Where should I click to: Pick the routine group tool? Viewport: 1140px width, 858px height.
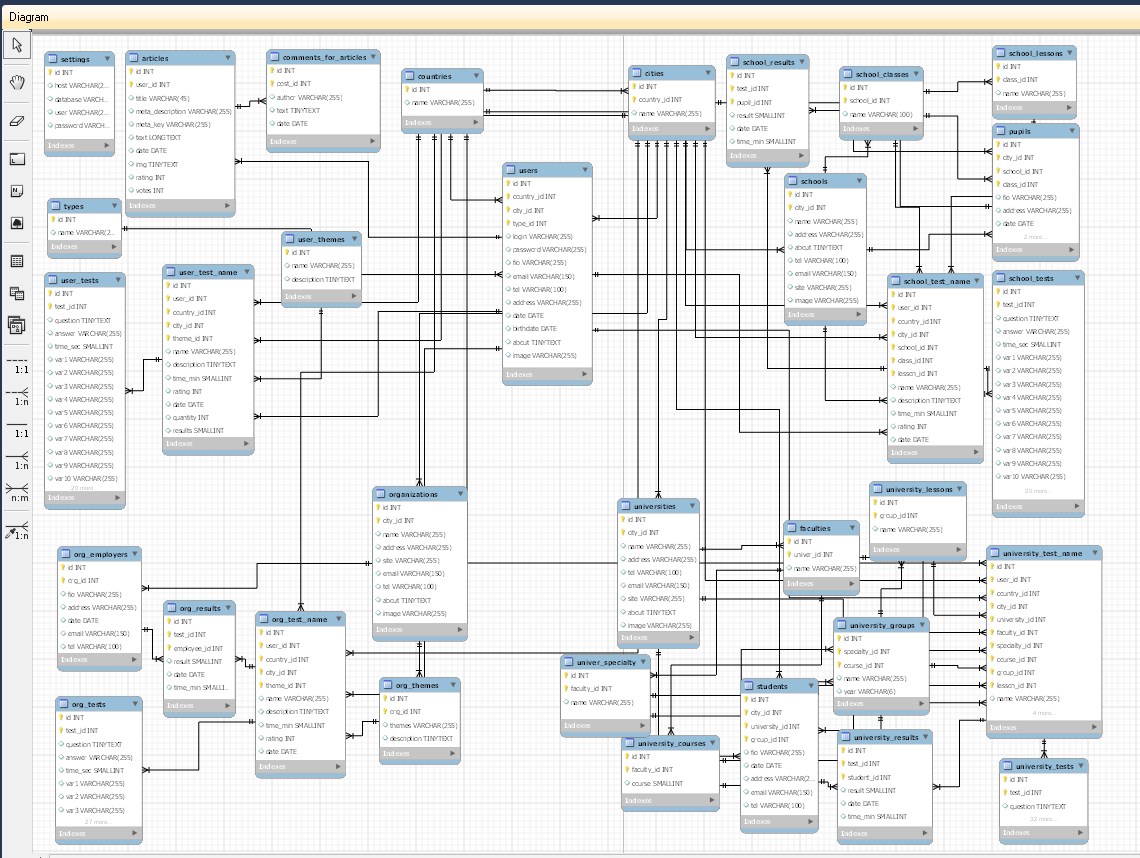click(x=17, y=325)
